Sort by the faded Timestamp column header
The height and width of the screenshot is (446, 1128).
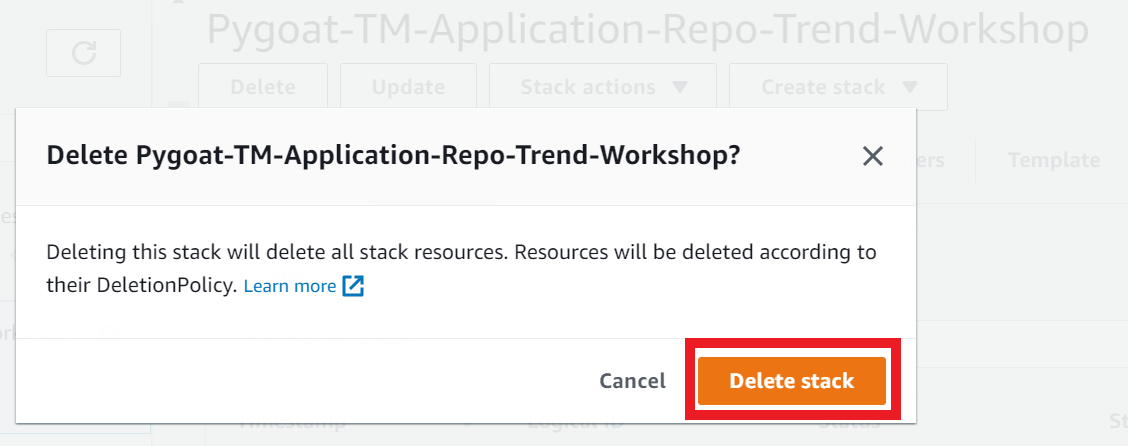(x=291, y=422)
